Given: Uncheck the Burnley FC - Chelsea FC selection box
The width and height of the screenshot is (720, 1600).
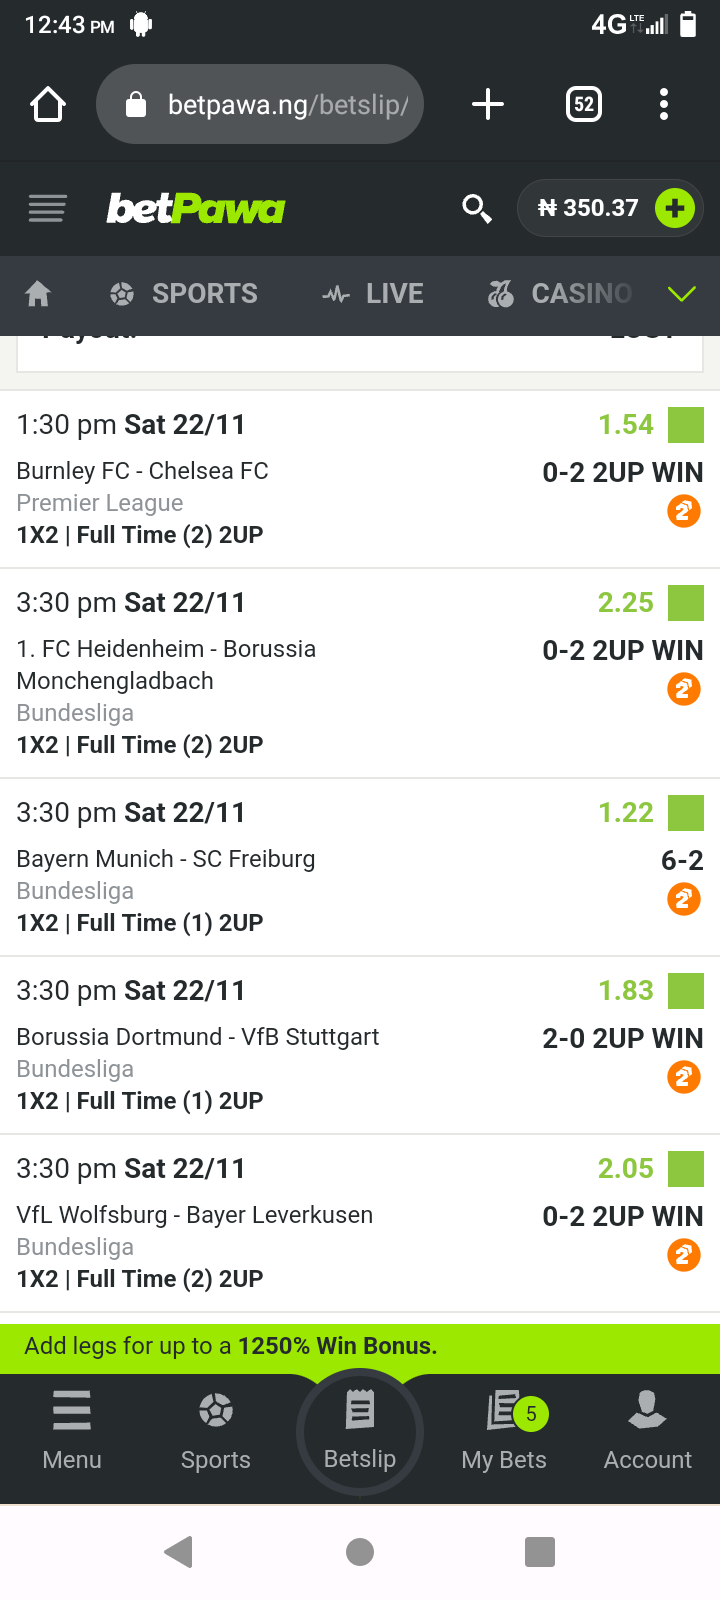Looking at the screenshot, I should (686, 425).
